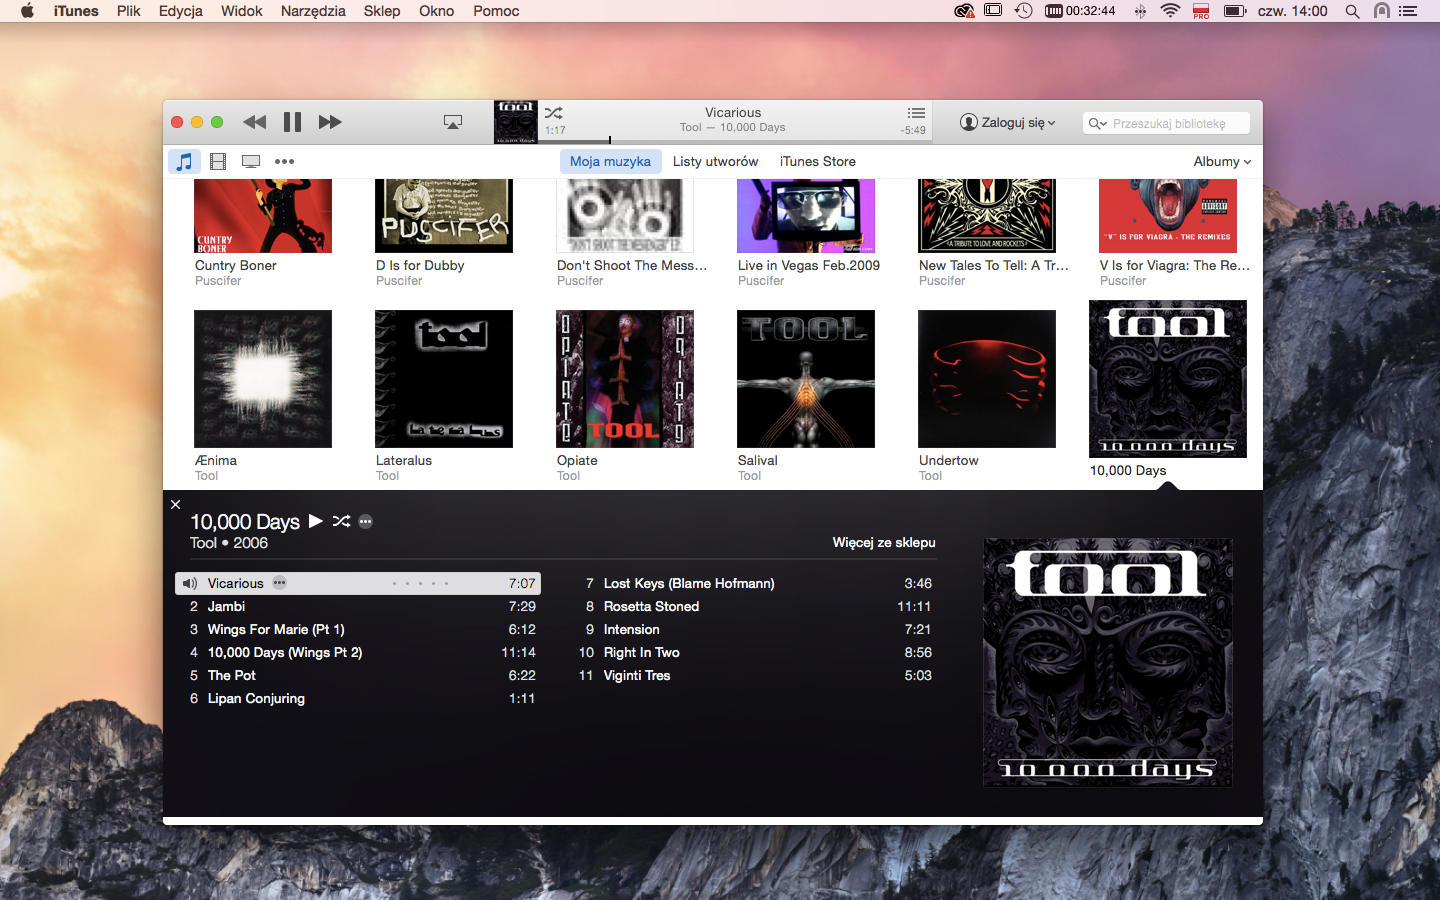Open the Albumy view dropdown
Screen dimensions: 1440x900
pyautogui.click(x=1222, y=161)
